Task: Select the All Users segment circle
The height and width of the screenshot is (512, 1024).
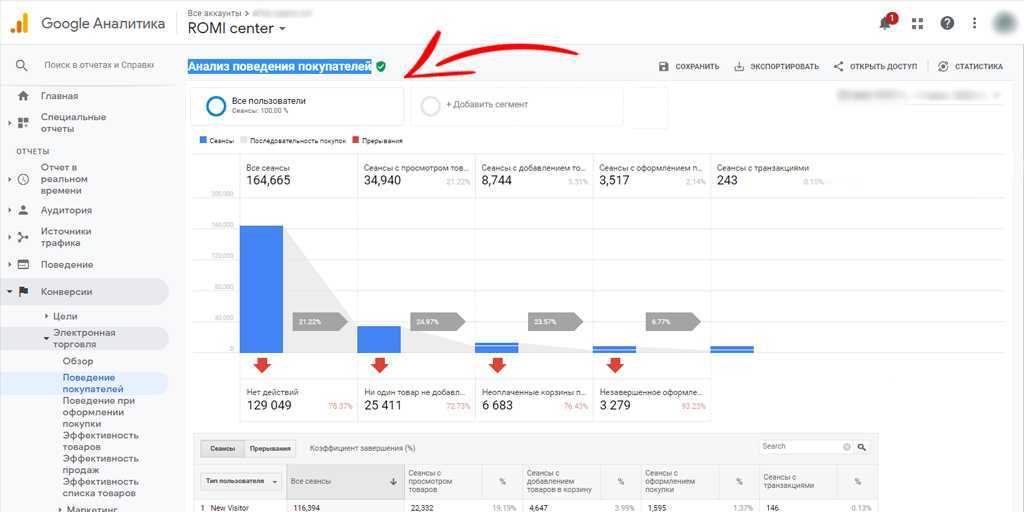Action: (215, 106)
